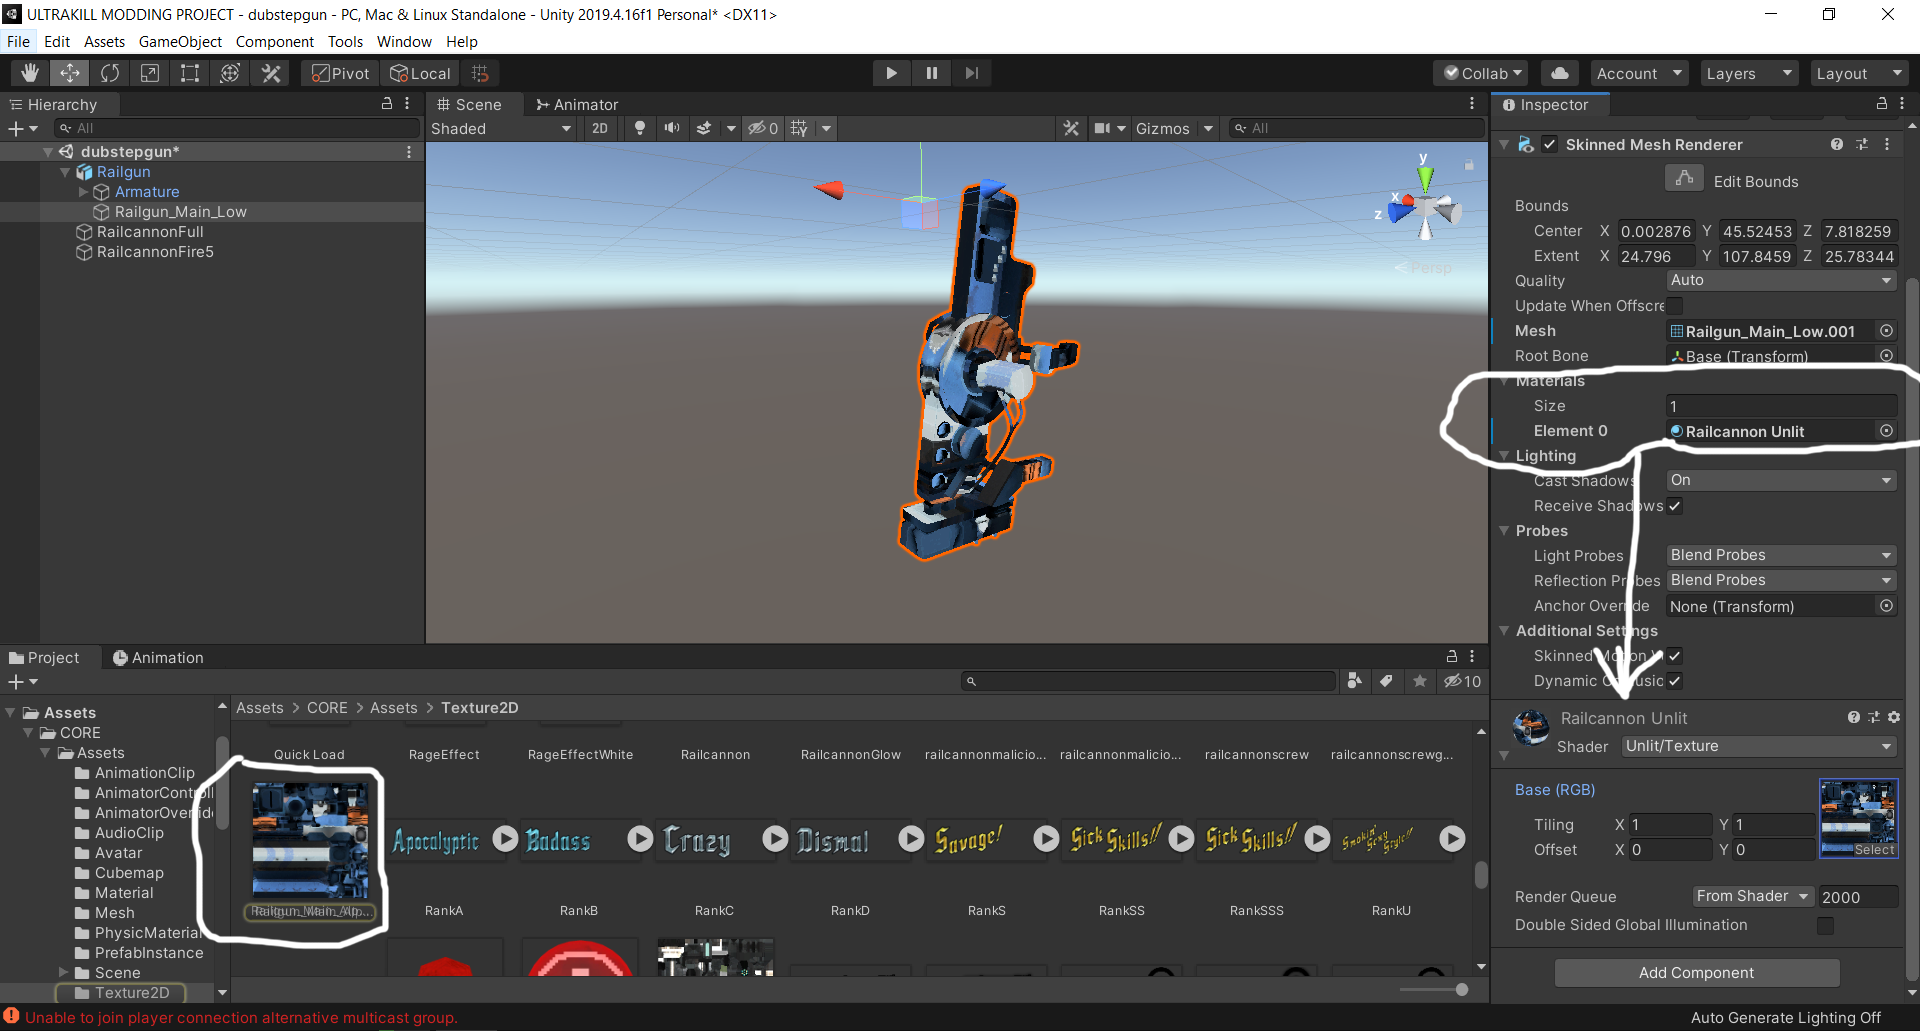
Task: Play the RankA Apocalyptic asset preview
Action: pos(505,839)
